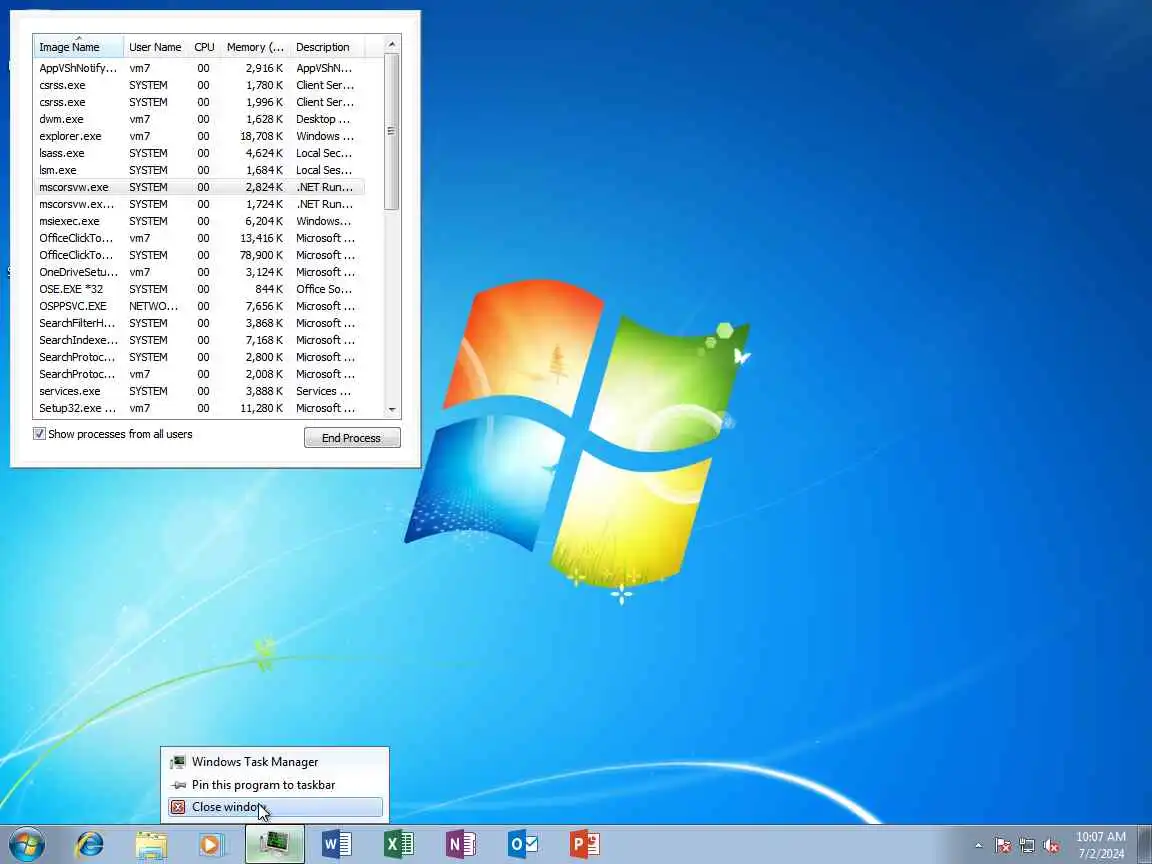The width and height of the screenshot is (1152, 864).
Task: Select the SearchFilterHost process row
Action: (198, 323)
